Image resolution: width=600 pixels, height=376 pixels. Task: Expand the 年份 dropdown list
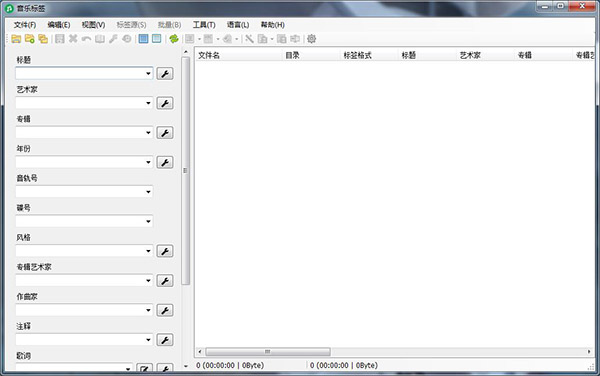click(x=148, y=162)
